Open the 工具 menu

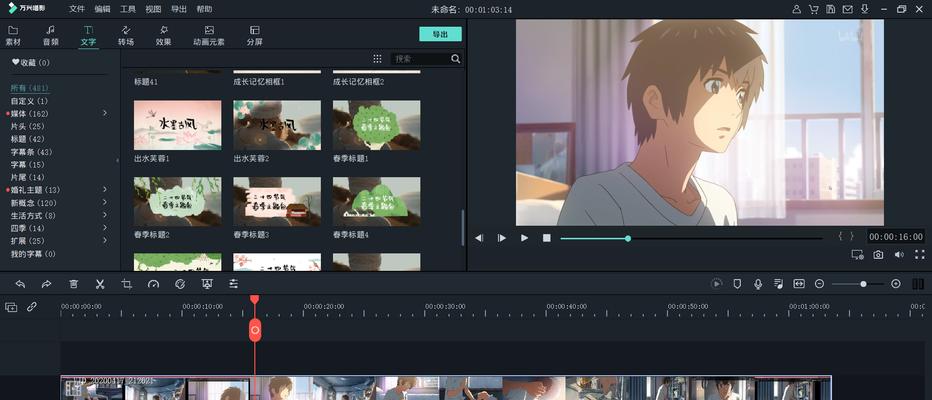tap(128, 9)
